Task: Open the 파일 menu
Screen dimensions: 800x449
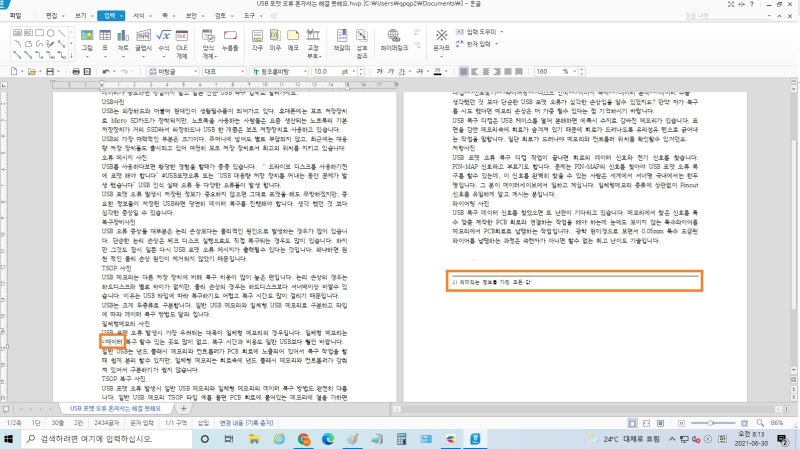Action: coord(15,16)
